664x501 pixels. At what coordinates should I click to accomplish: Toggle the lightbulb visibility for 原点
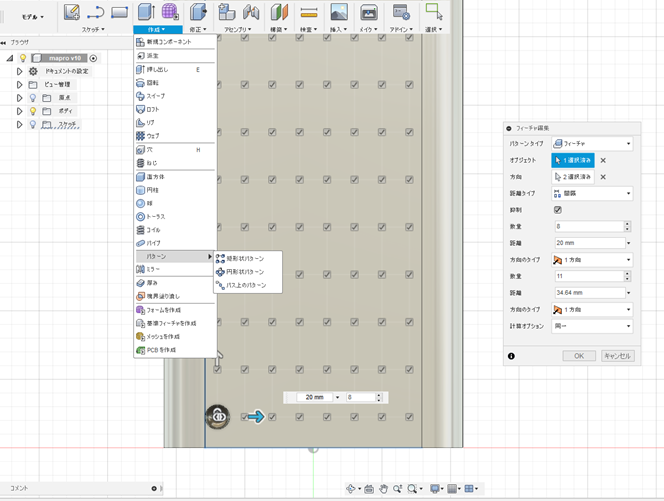33,98
